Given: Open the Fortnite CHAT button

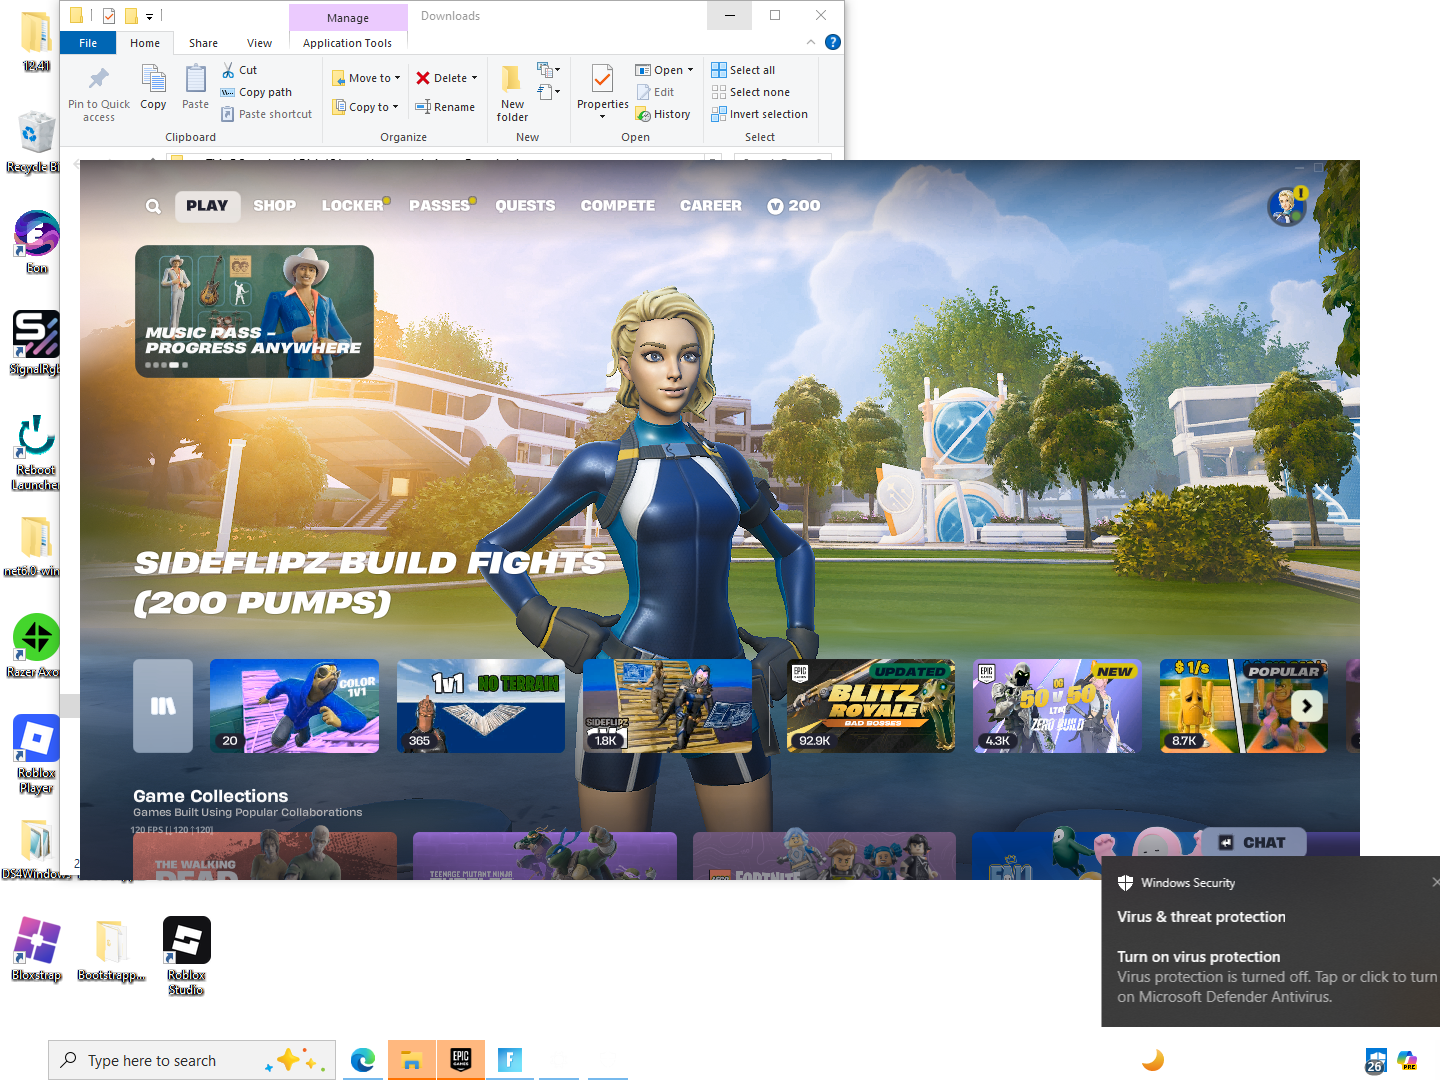Looking at the screenshot, I should click(x=1253, y=843).
